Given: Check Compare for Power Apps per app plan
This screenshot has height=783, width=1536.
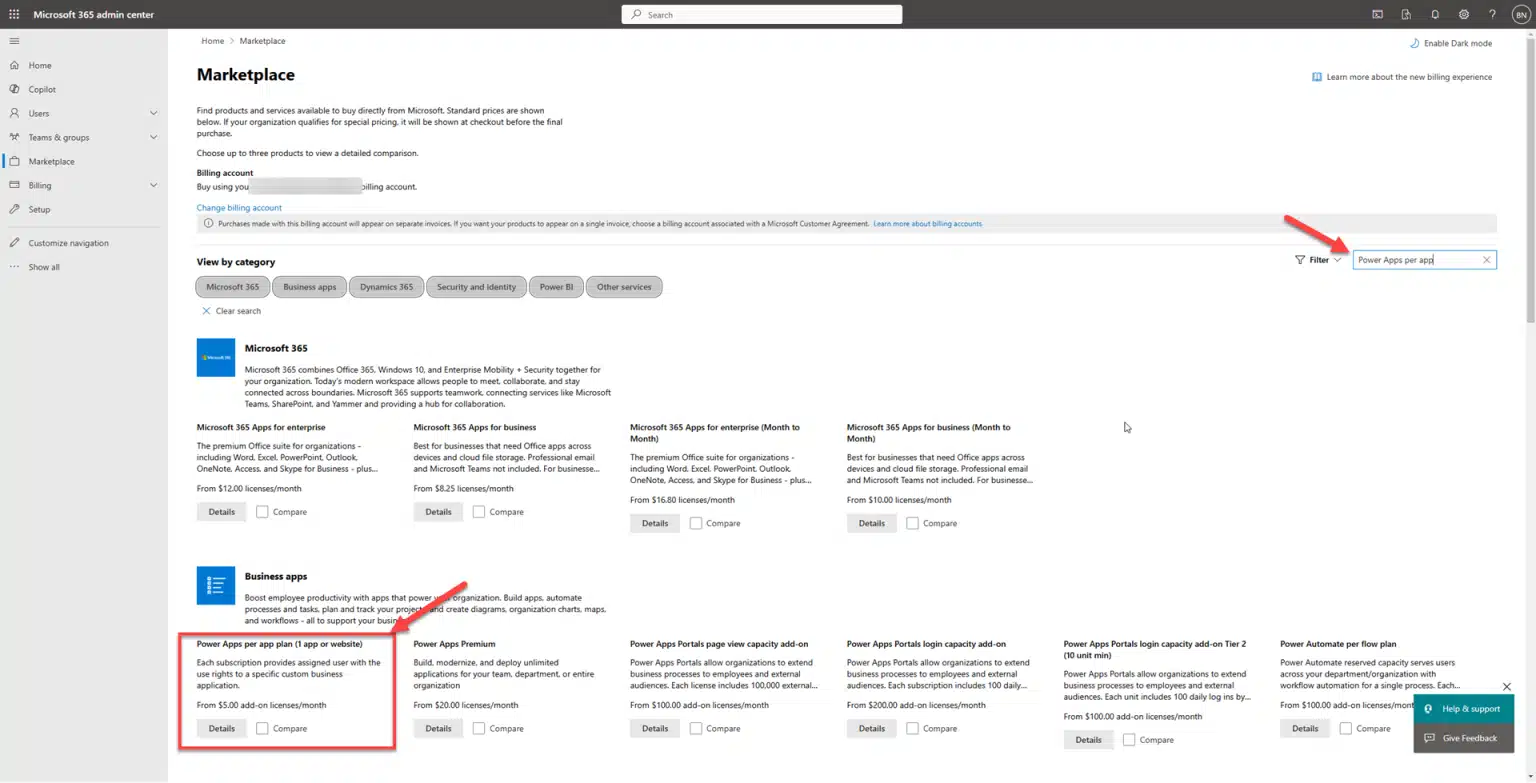Looking at the screenshot, I should pyautogui.click(x=262, y=729).
